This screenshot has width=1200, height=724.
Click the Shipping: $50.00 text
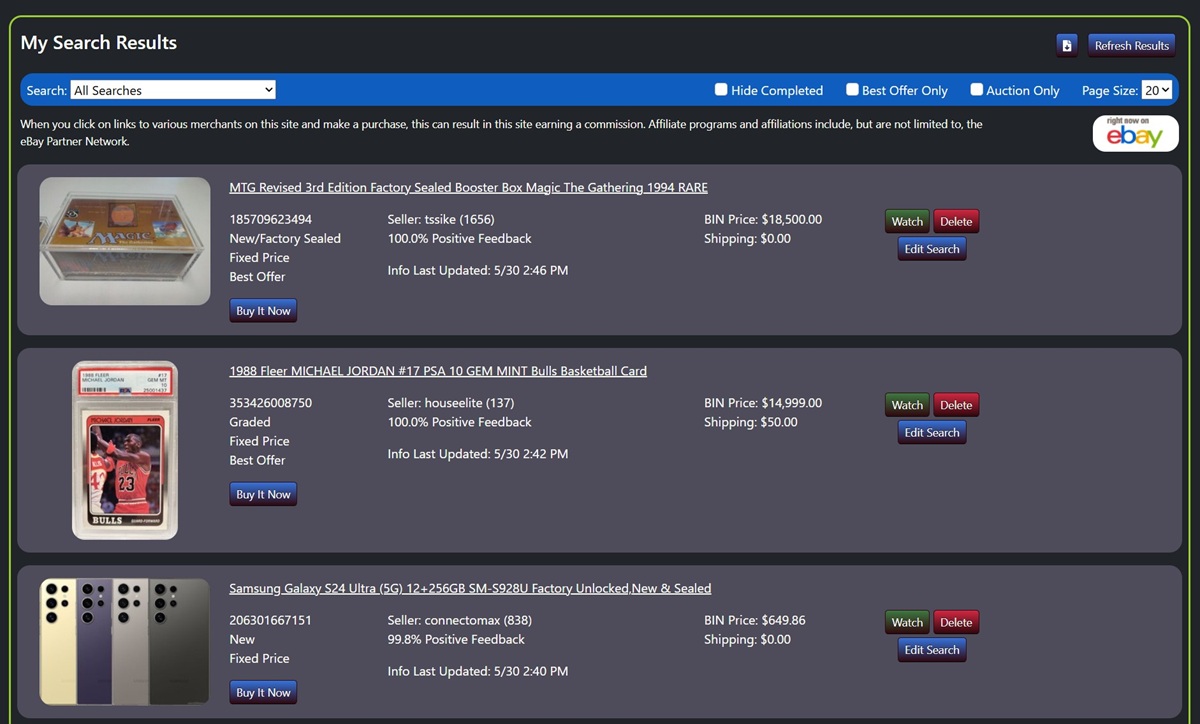(x=751, y=422)
